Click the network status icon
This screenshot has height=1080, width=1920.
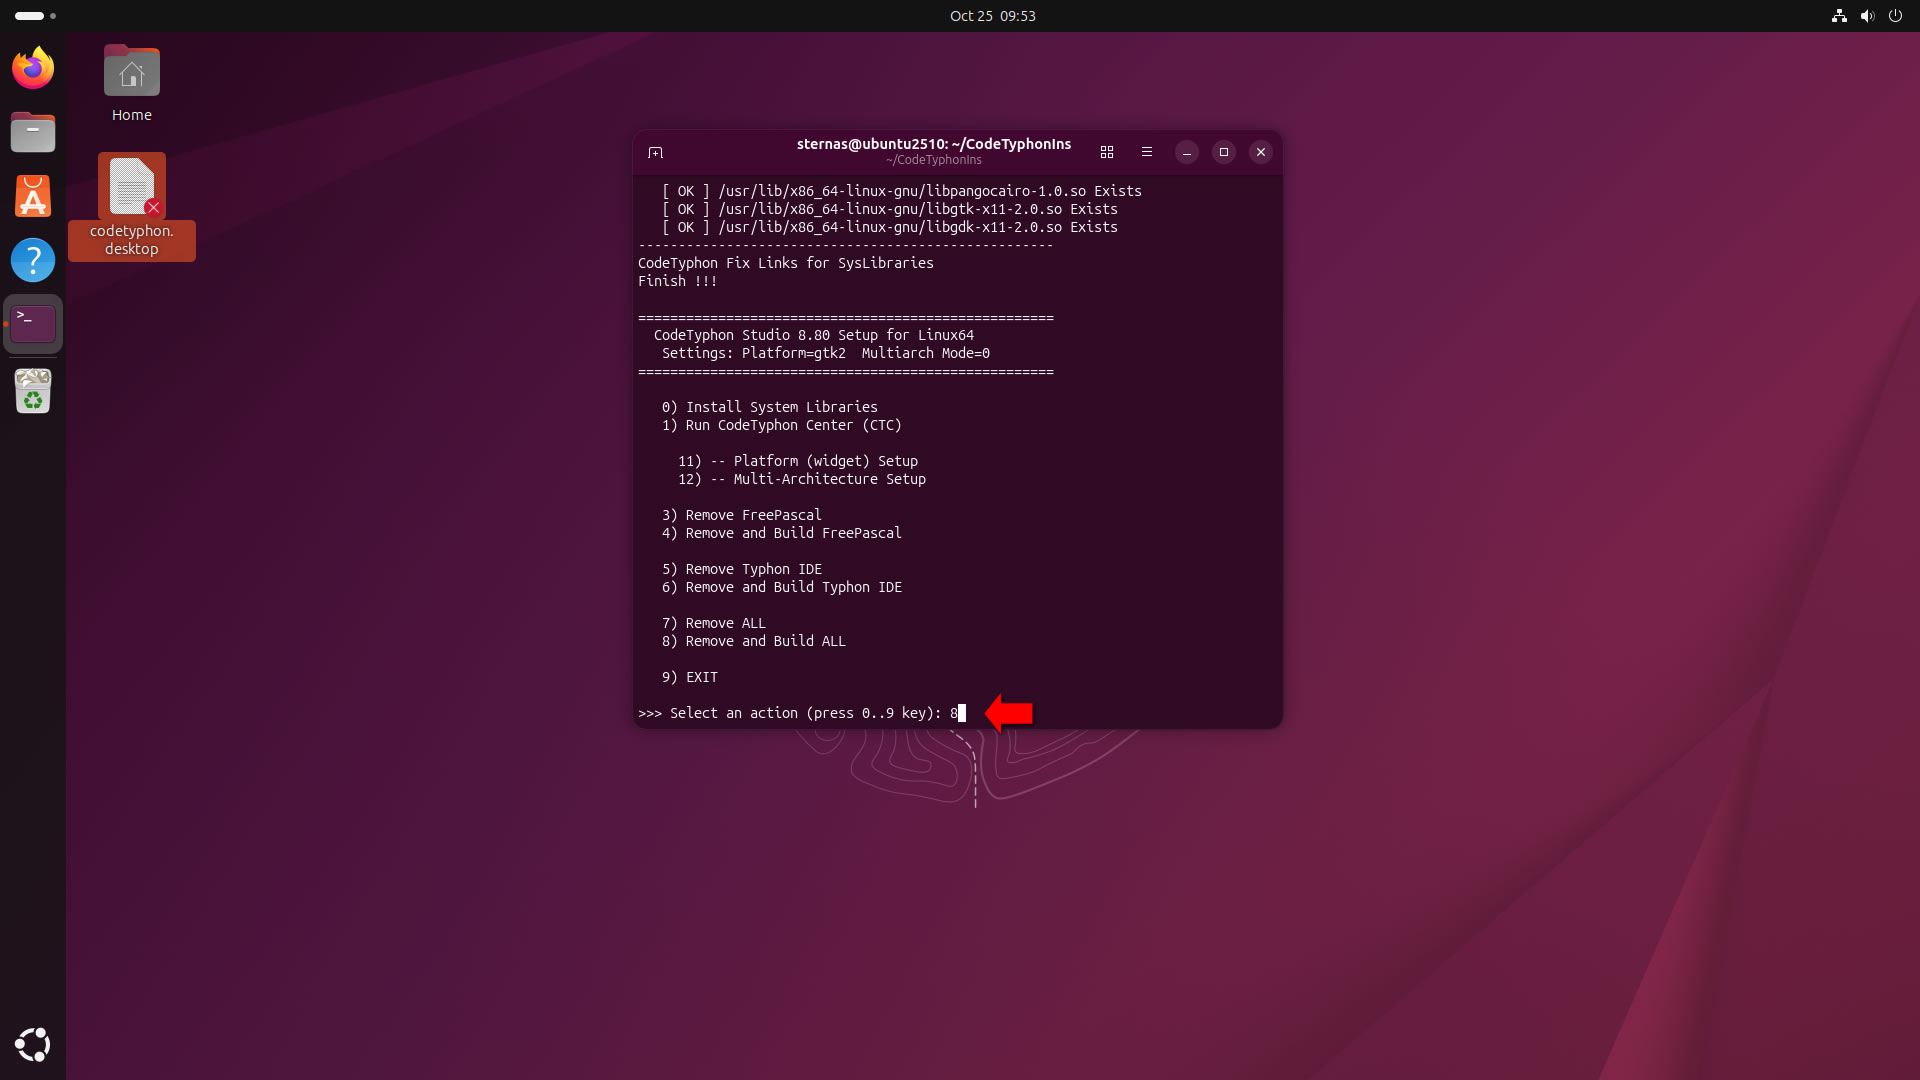[x=1838, y=16]
